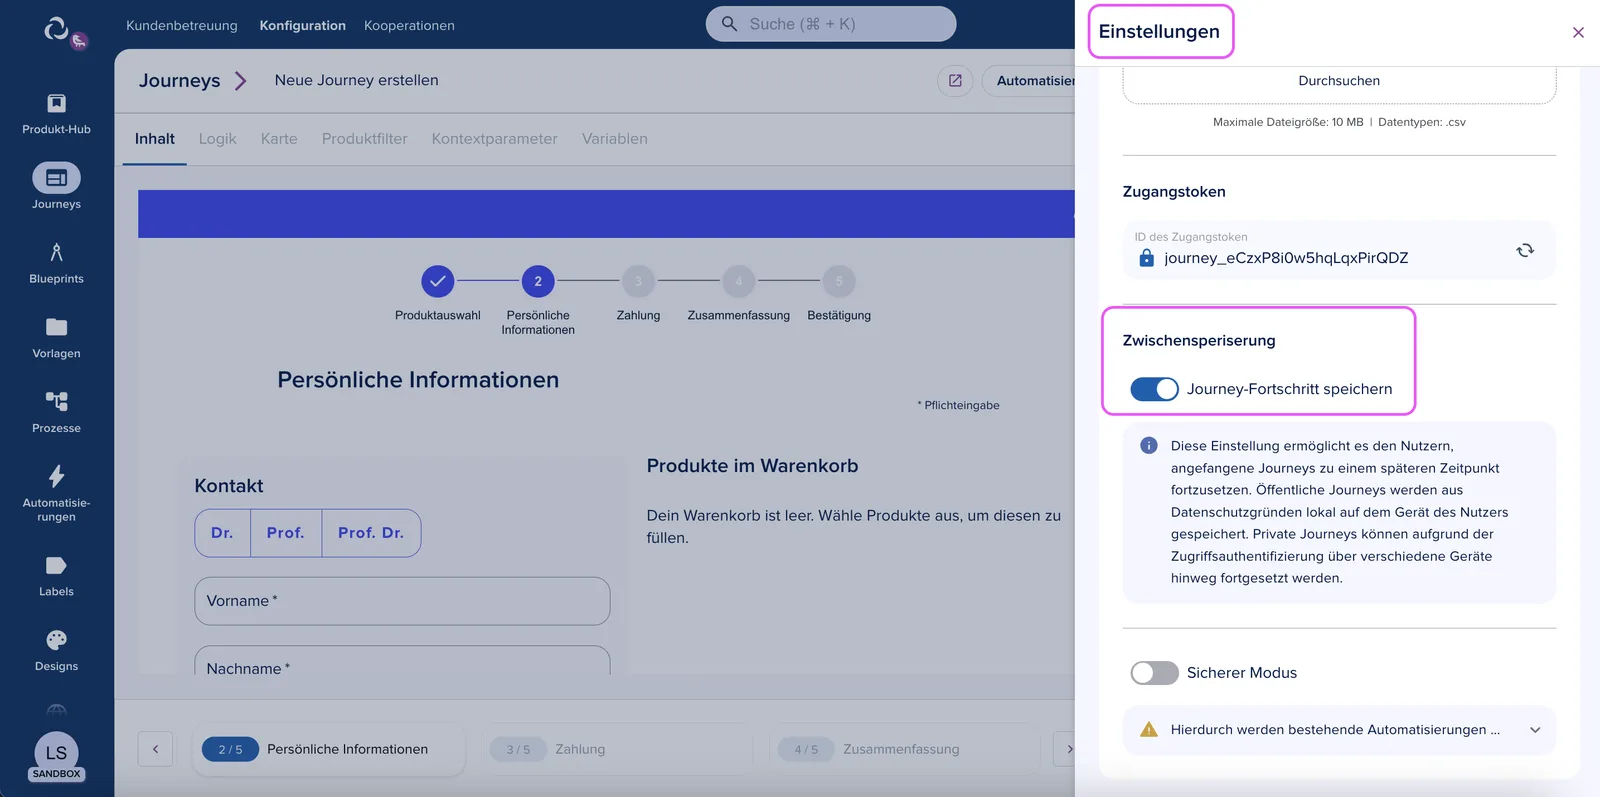The height and width of the screenshot is (797, 1600).
Task: Select the Dr. title option
Action: pyautogui.click(x=222, y=533)
